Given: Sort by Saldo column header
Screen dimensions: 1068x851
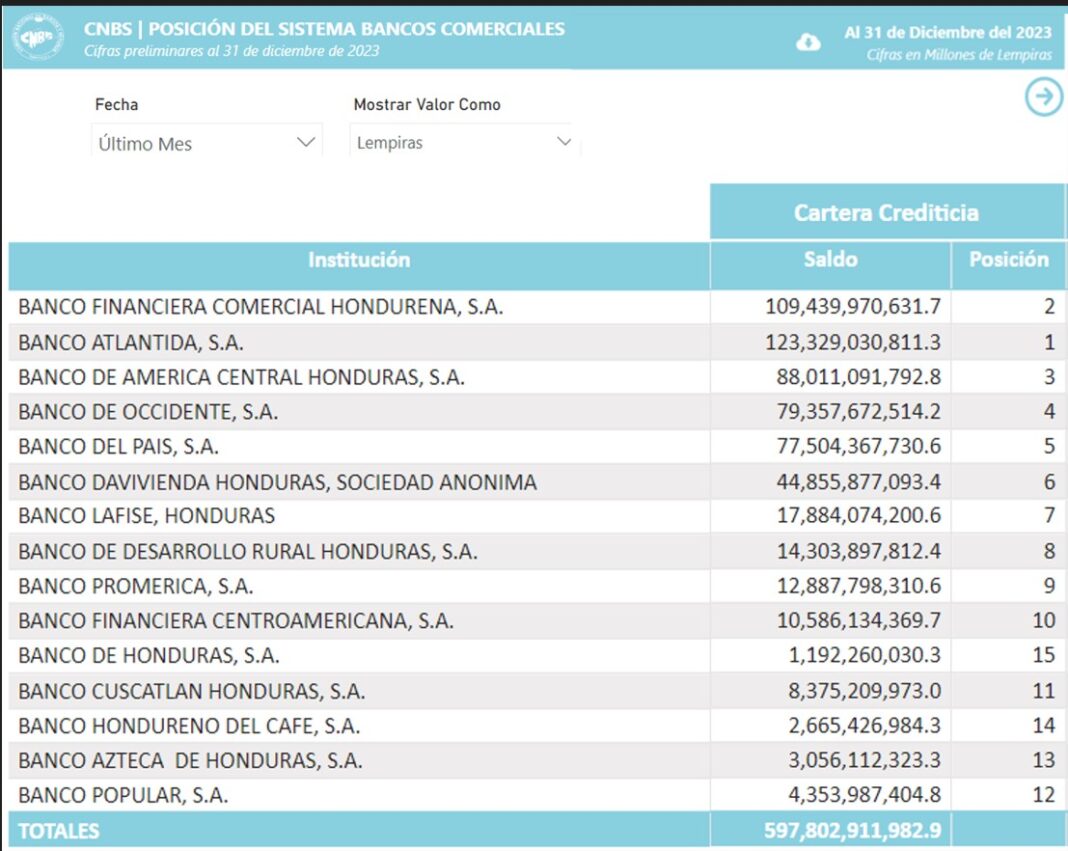Looking at the screenshot, I should point(830,260).
